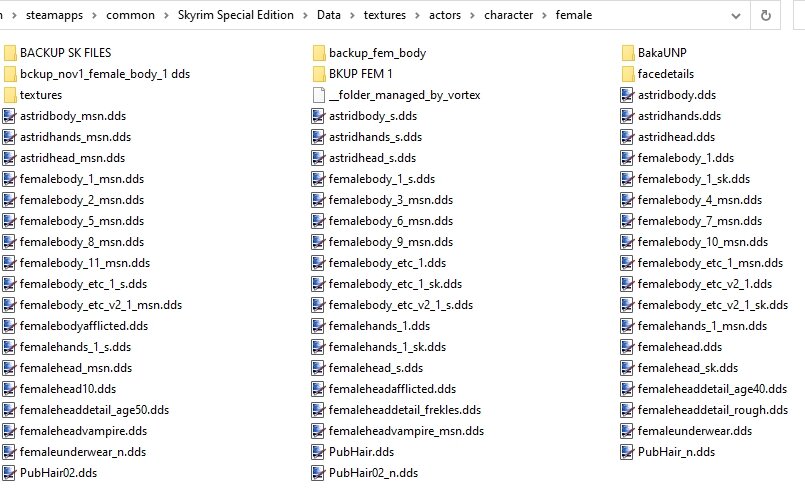The height and width of the screenshot is (491, 805).
Task: Open the BakaUNP folder icon
Action: [x=627, y=53]
